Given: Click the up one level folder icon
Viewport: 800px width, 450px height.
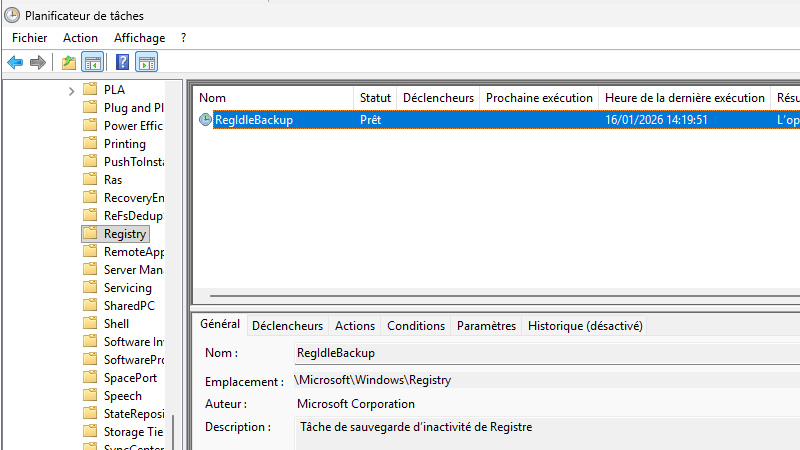Looking at the screenshot, I should point(69,63).
